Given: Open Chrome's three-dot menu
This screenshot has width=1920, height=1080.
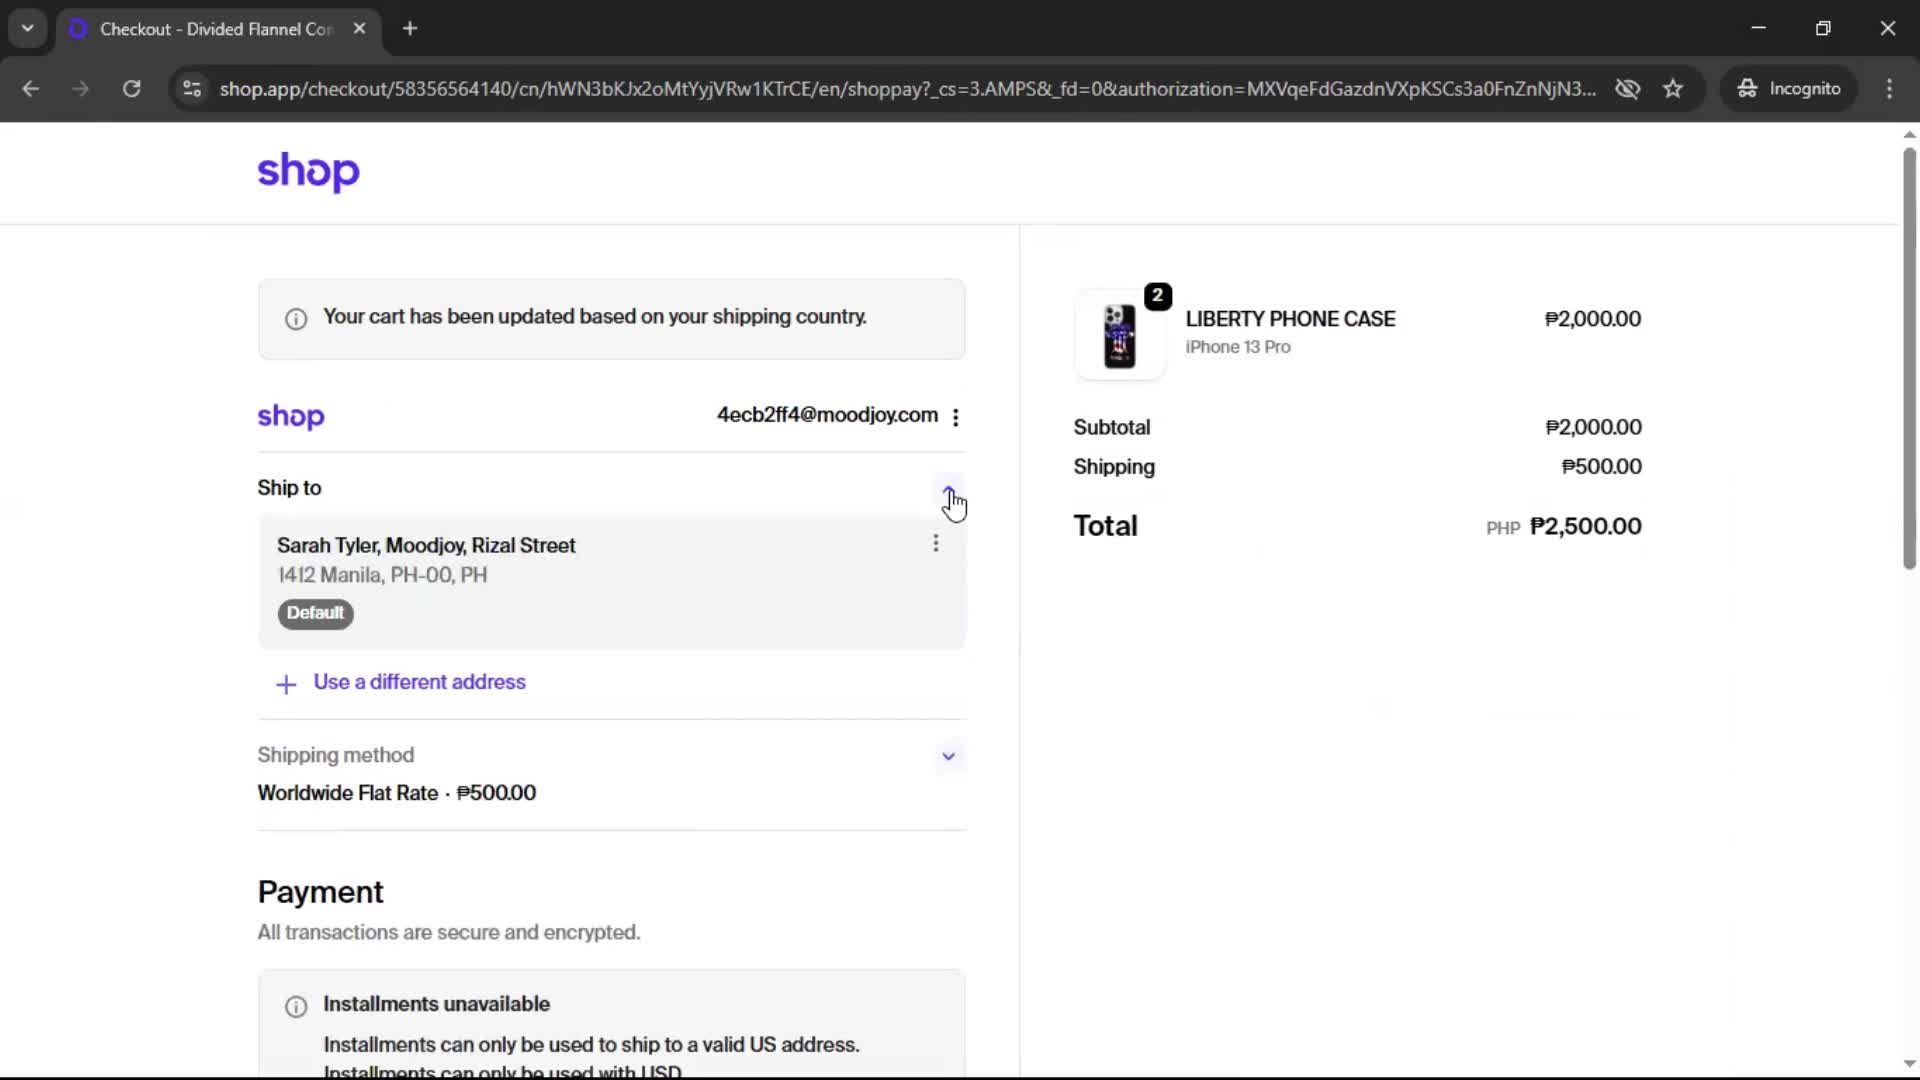Looking at the screenshot, I should [x=1889, y=89].
